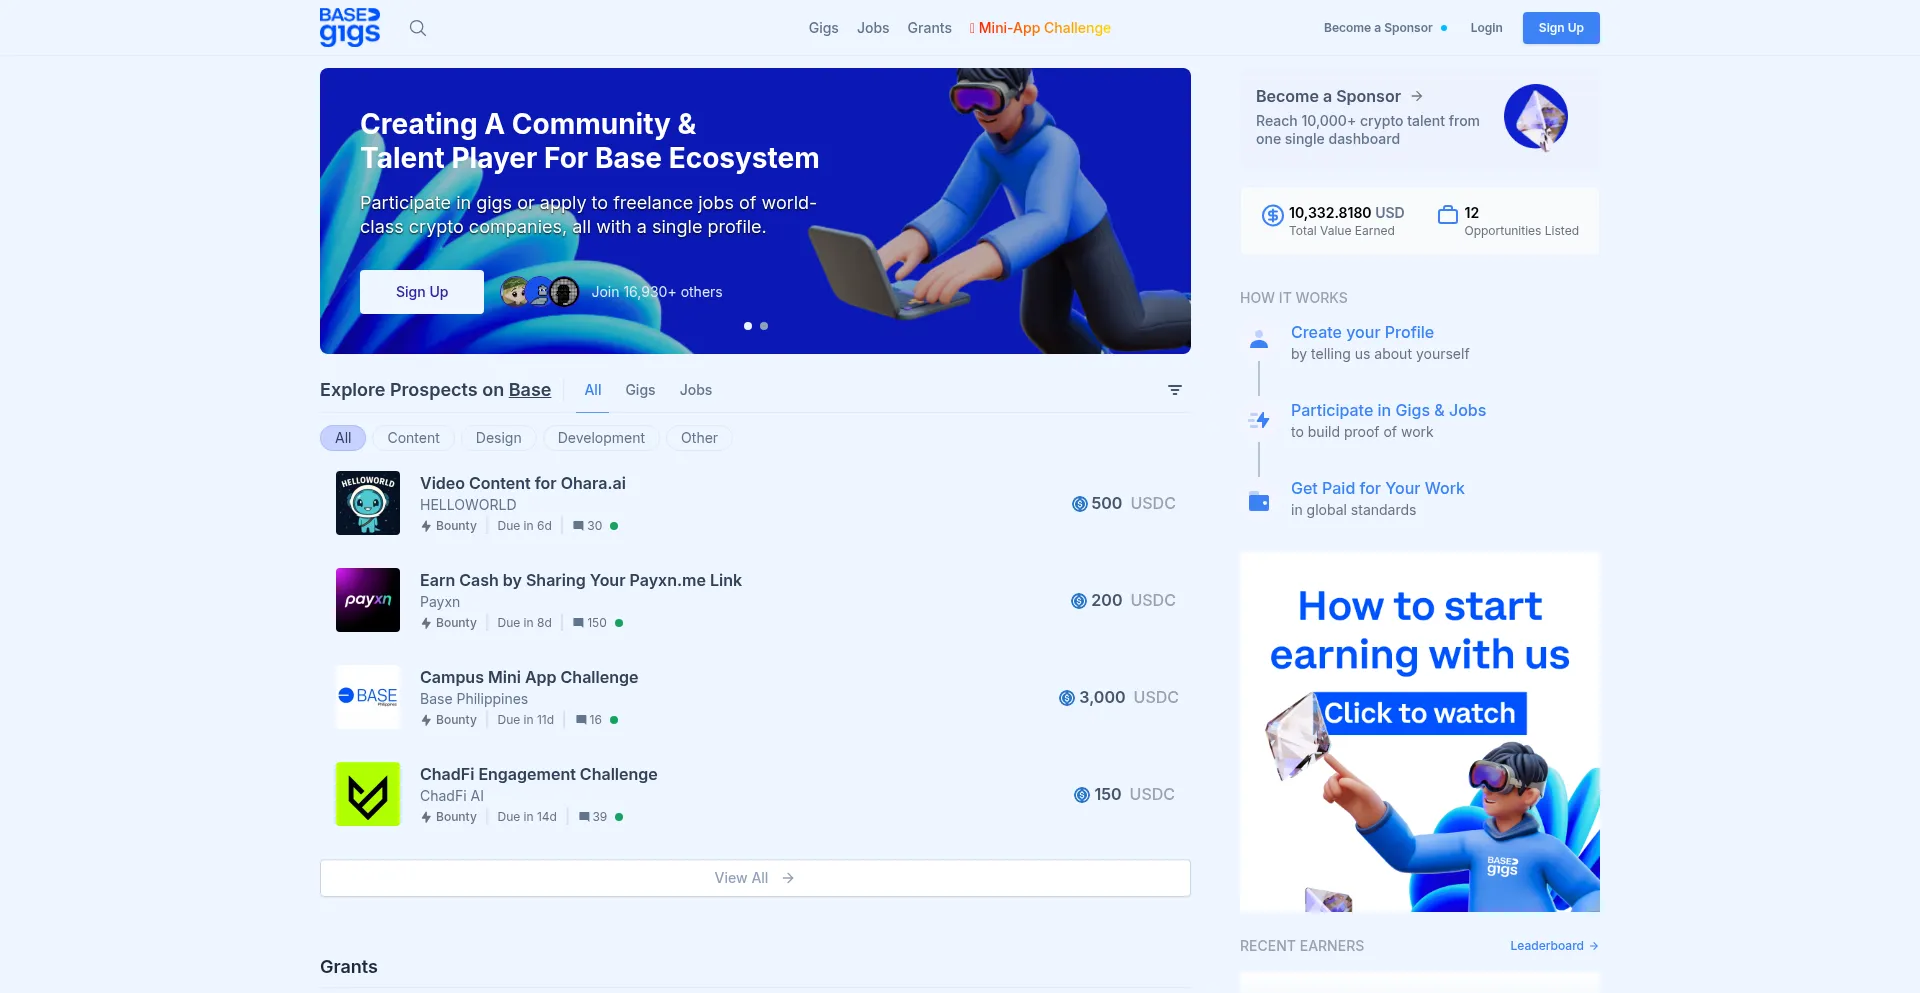Click comment icon on Campus Mini App row
This screenshot has height=993, width=1920.
click(x=581, y=720)
